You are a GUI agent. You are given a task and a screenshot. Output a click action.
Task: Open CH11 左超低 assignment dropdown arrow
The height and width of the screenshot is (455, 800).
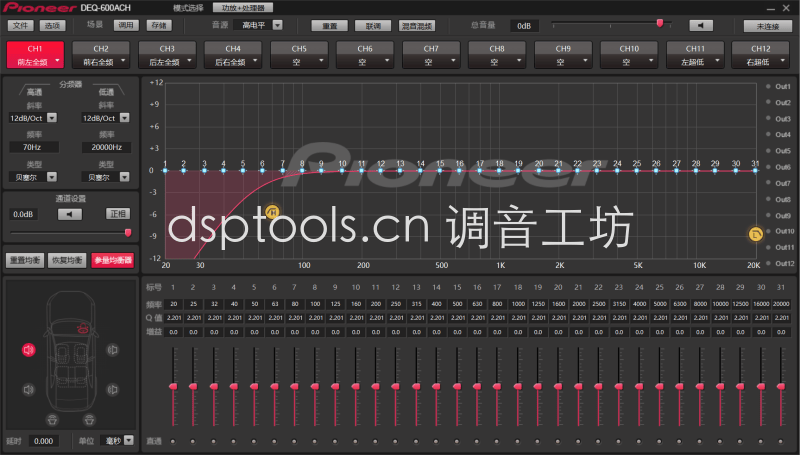coord(717,61)
